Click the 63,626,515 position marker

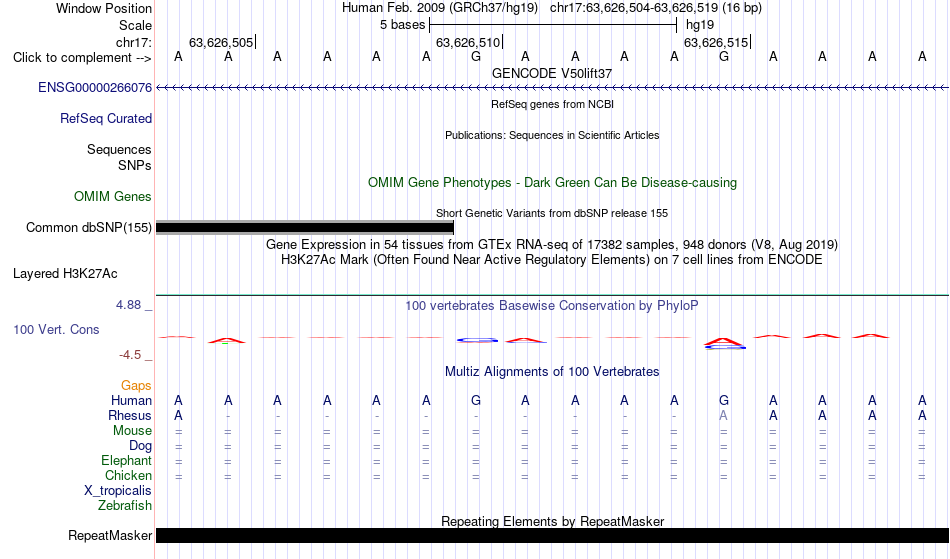click(716, 42)
